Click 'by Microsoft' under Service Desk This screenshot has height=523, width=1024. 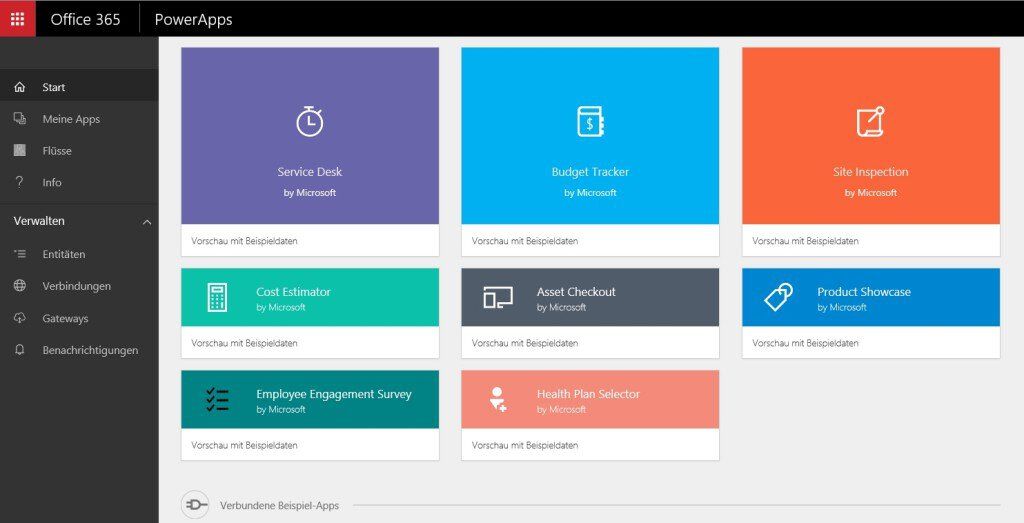(310, 193)
